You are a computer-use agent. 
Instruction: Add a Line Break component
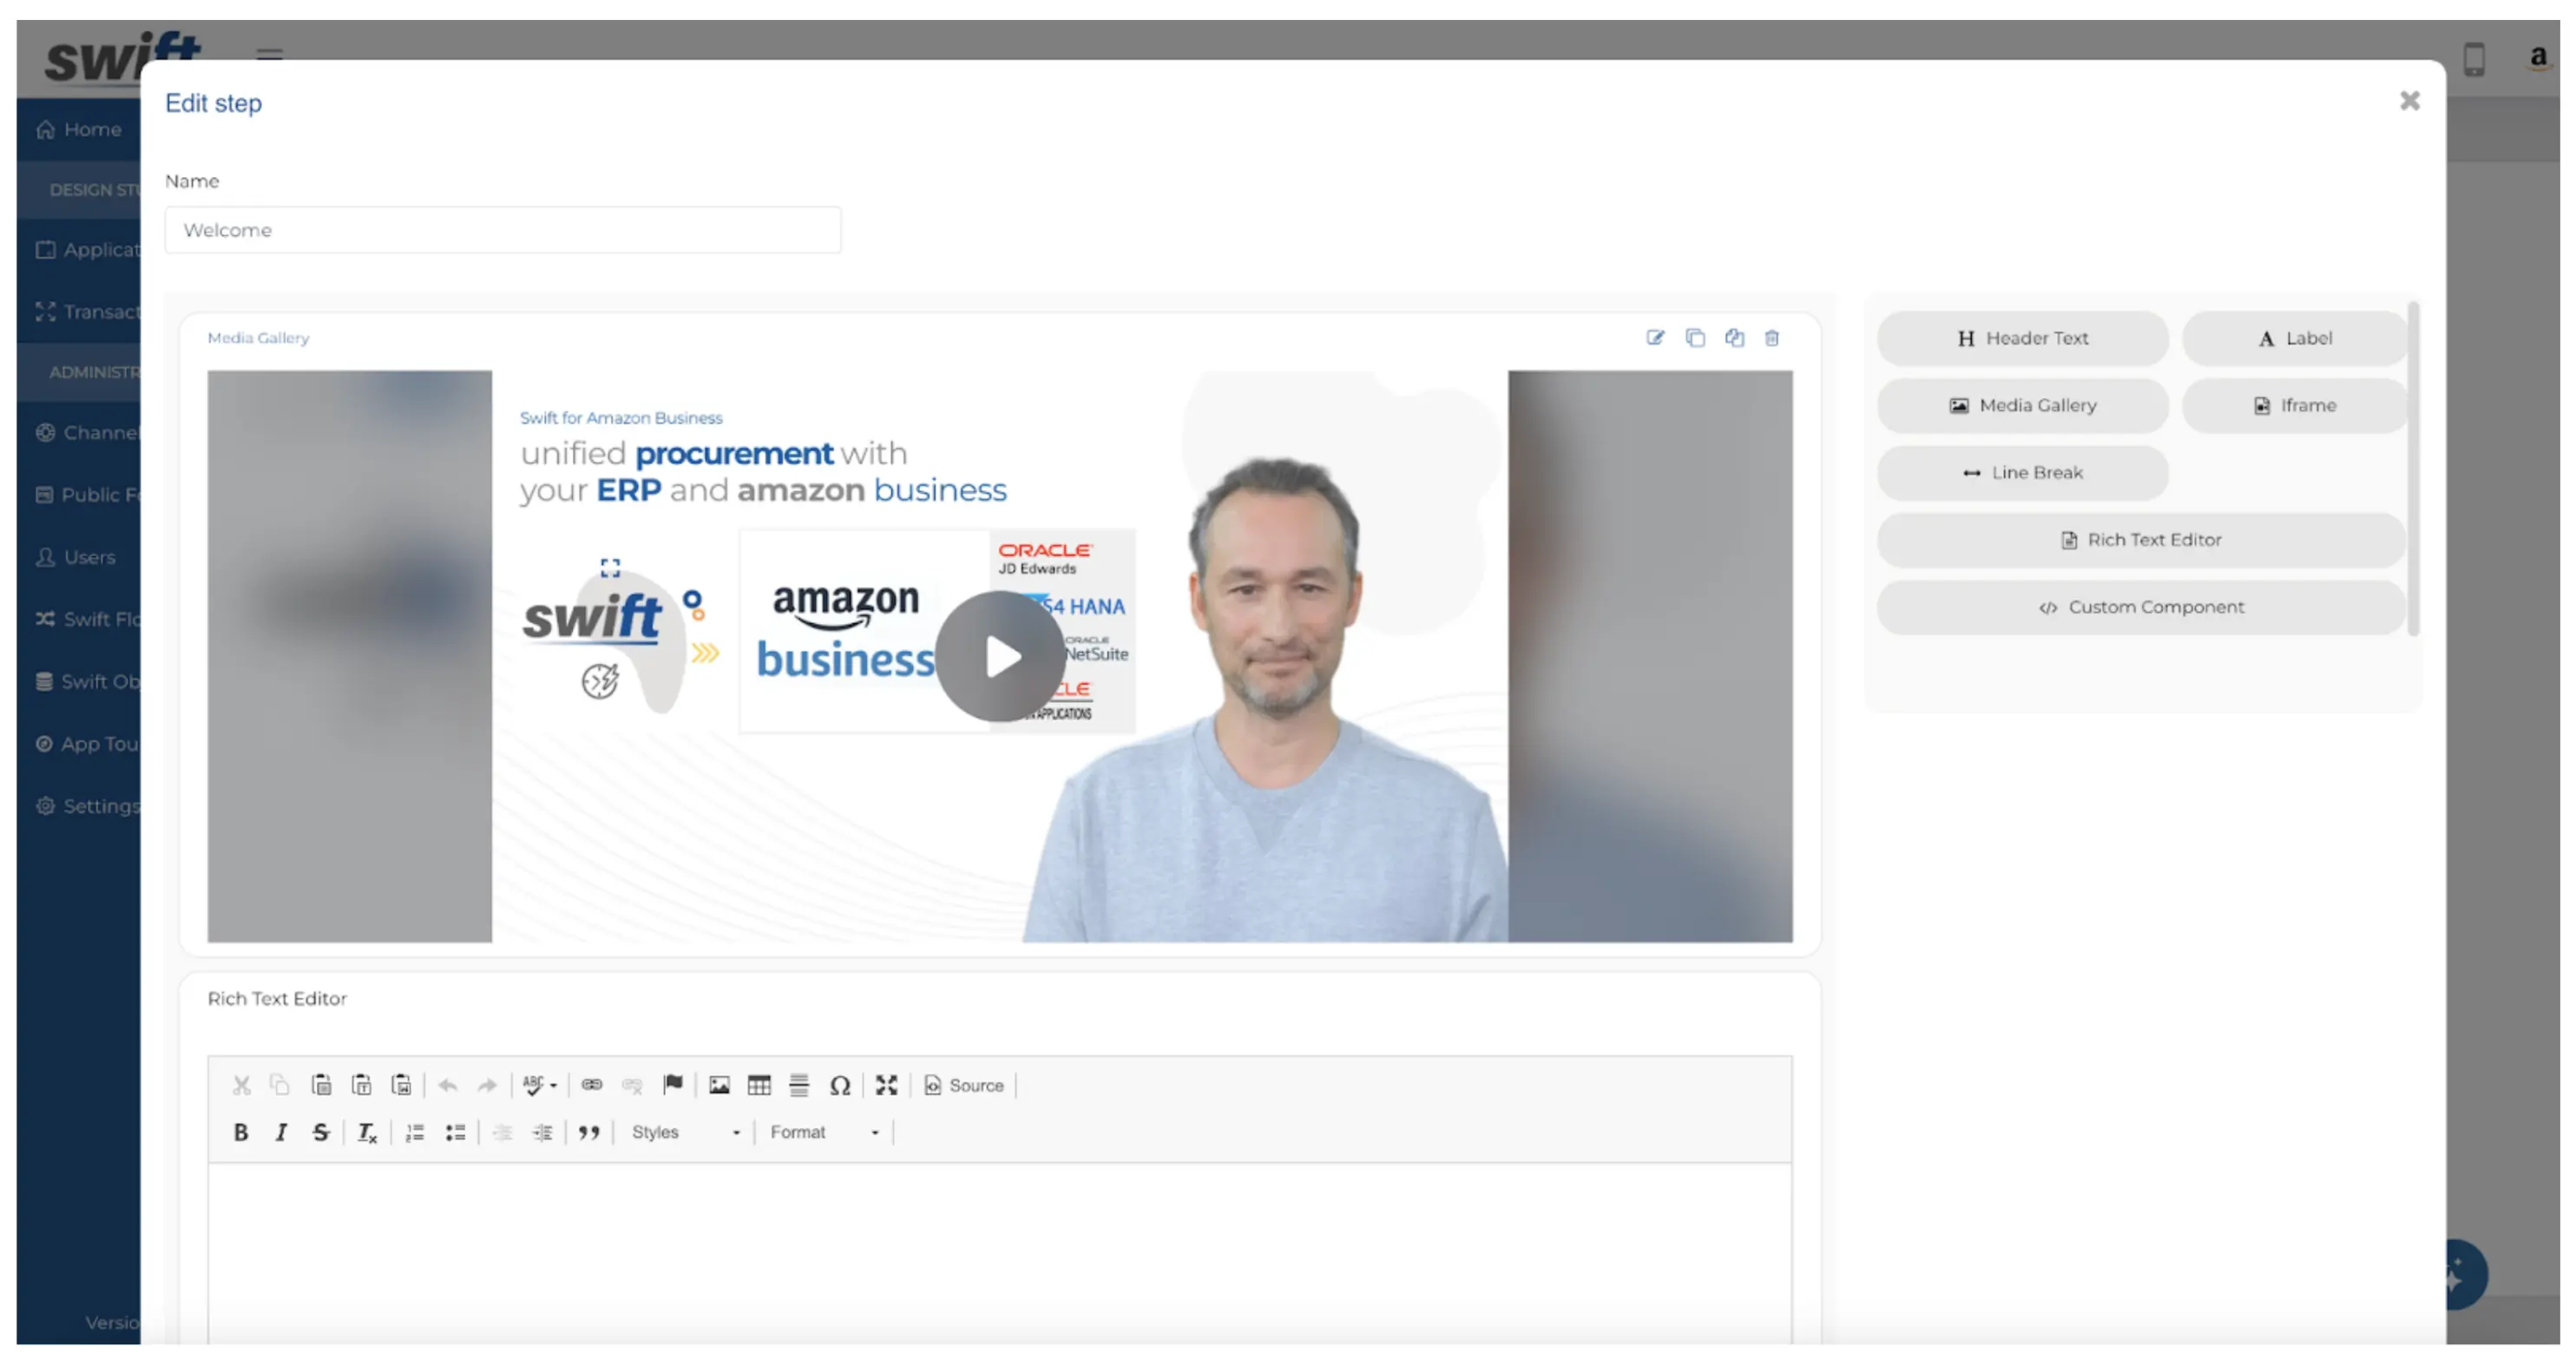coord(2022,472)
